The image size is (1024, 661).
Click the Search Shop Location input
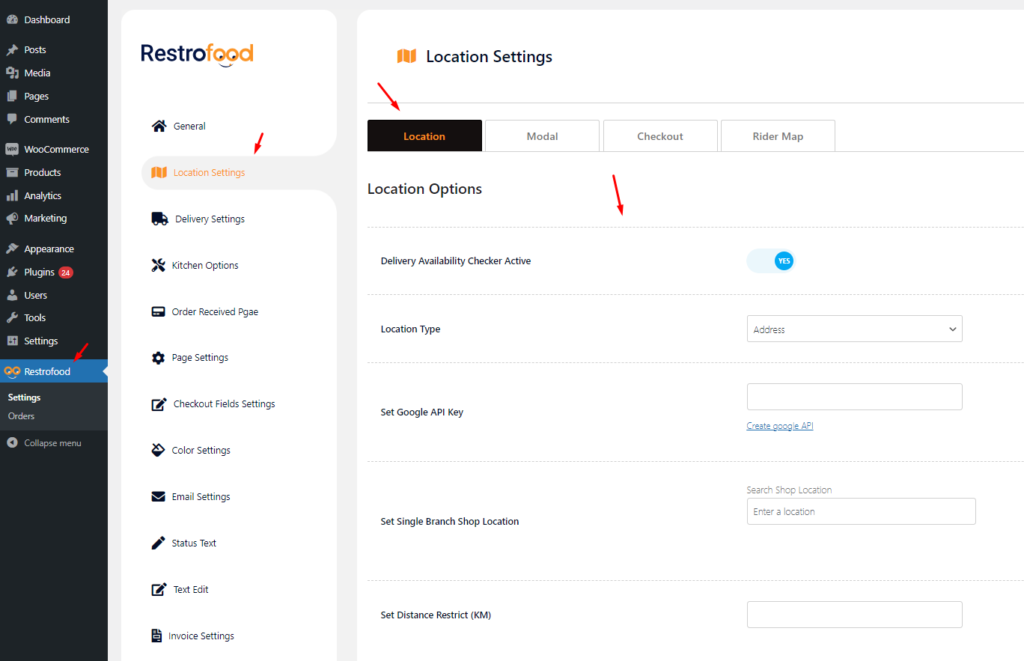[860, 512]
